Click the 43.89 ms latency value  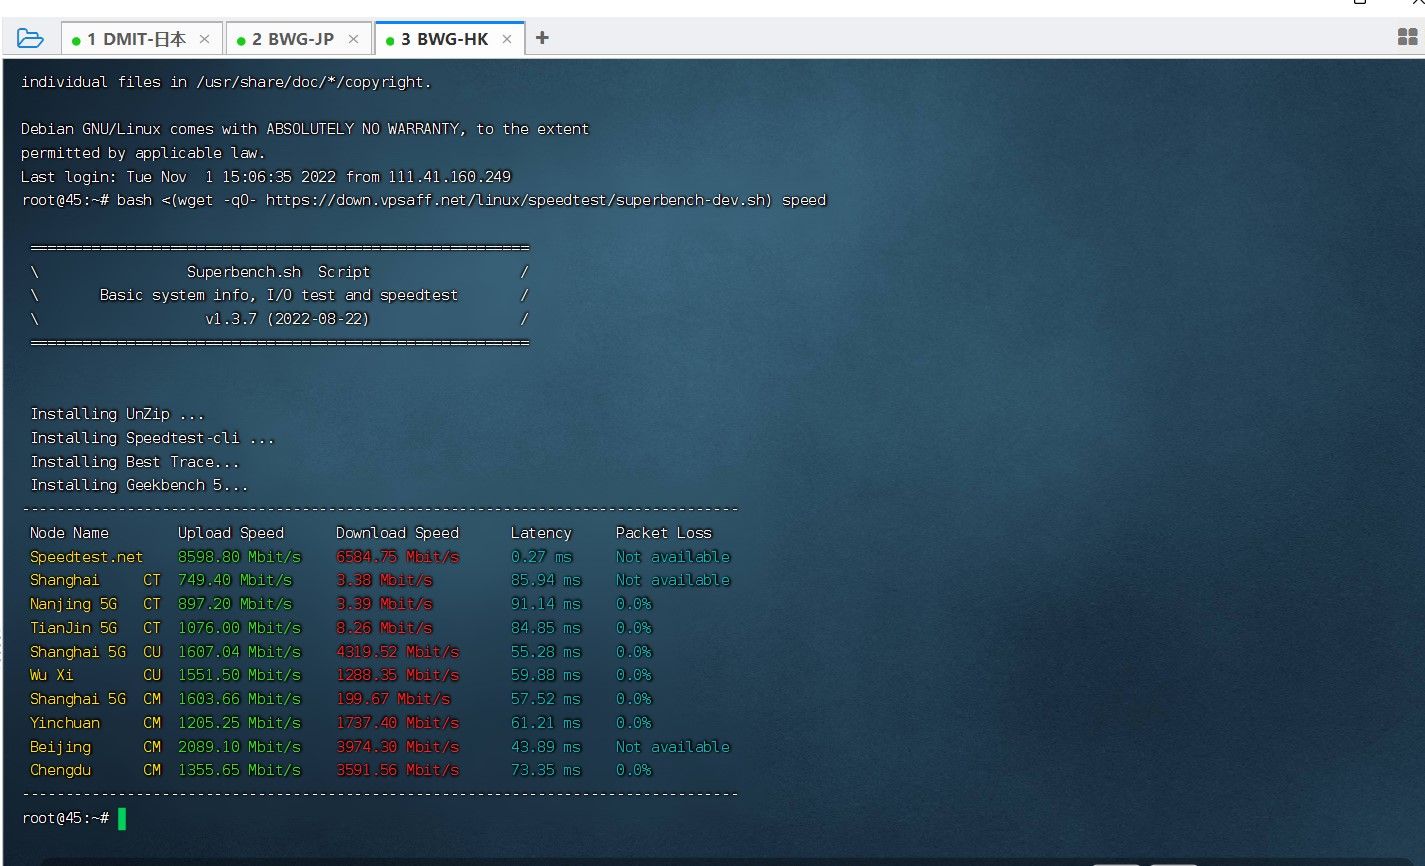(545, 747)
